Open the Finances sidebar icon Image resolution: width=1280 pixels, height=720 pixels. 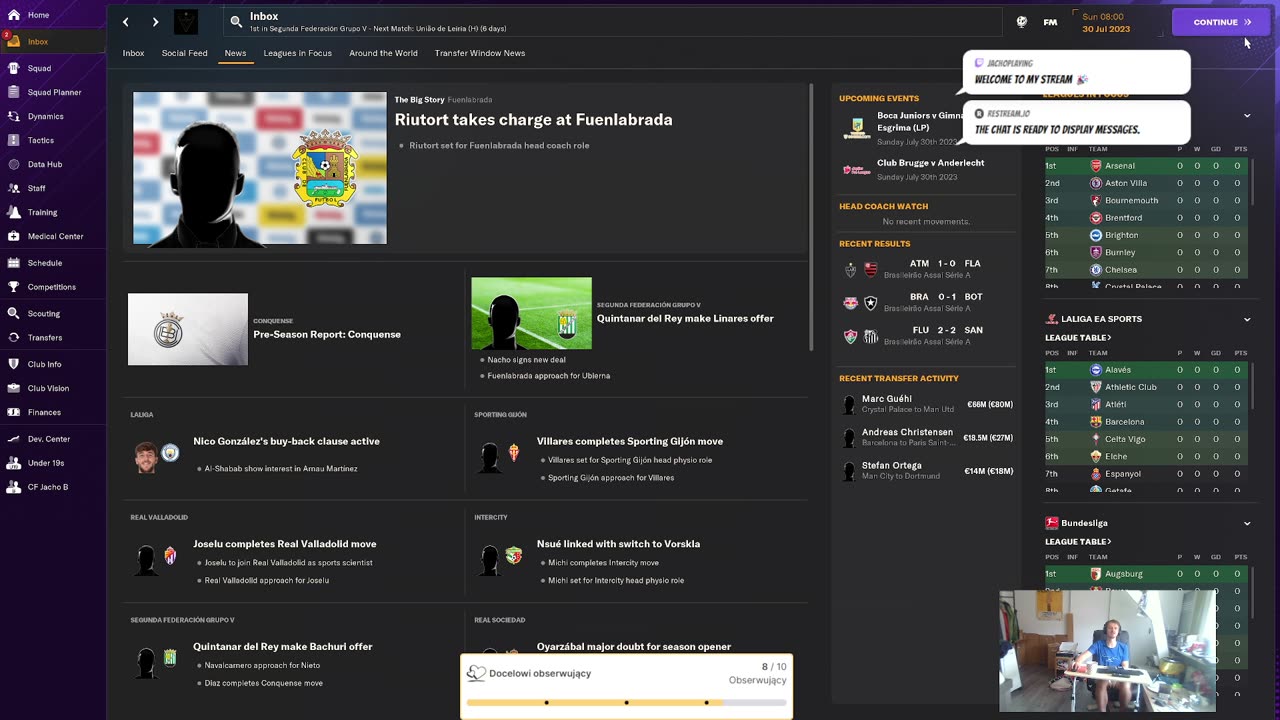click(x=14, y=412)
